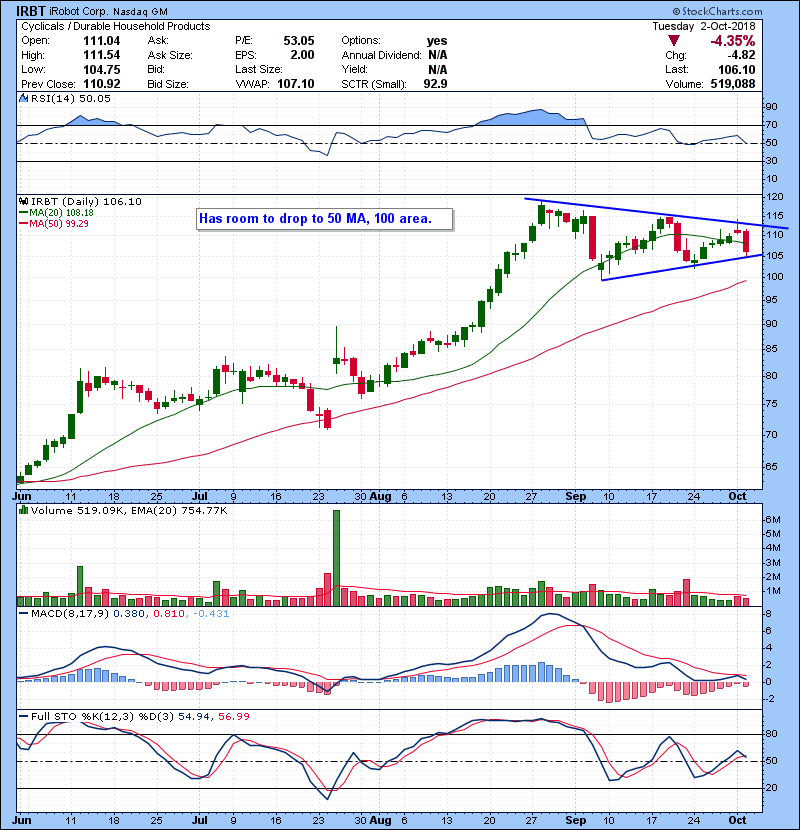Image resolution: width=800 pixels, height=830 pixels.
Task: Select the SCTR (Small) value 92.9
Action: coord(435,84)
